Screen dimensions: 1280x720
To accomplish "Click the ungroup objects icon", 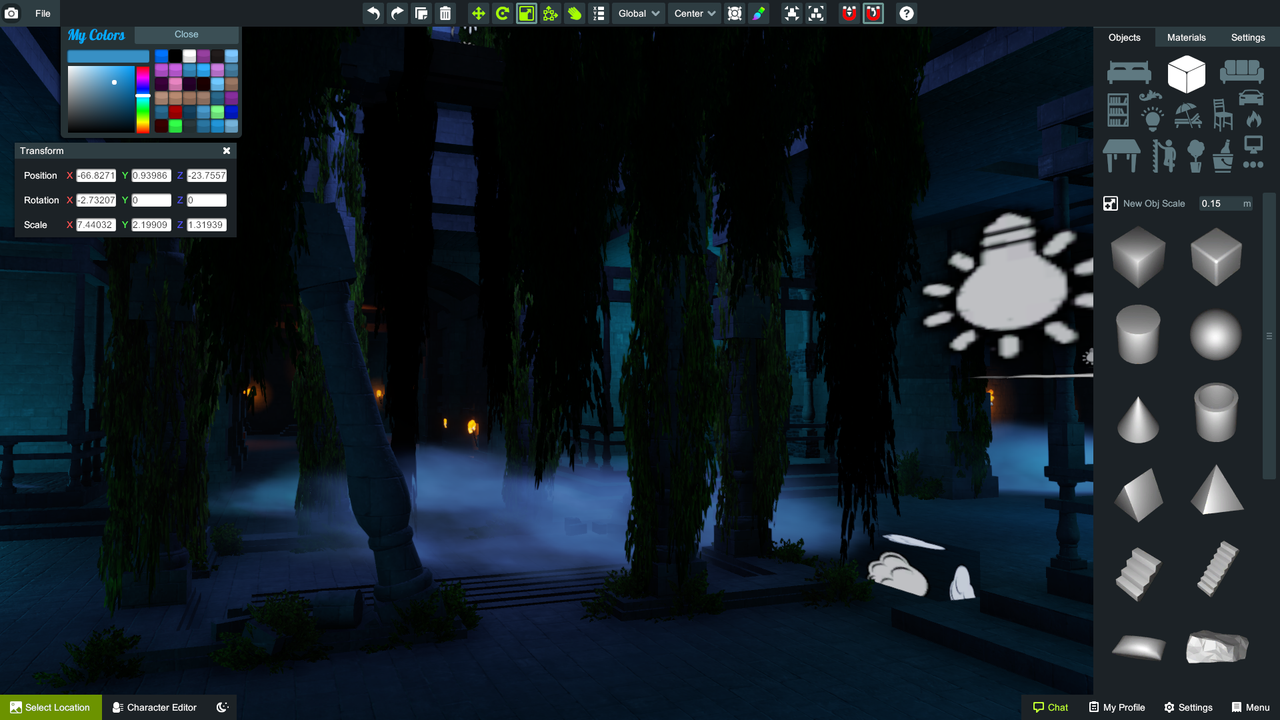I will (x=816, y=13).
